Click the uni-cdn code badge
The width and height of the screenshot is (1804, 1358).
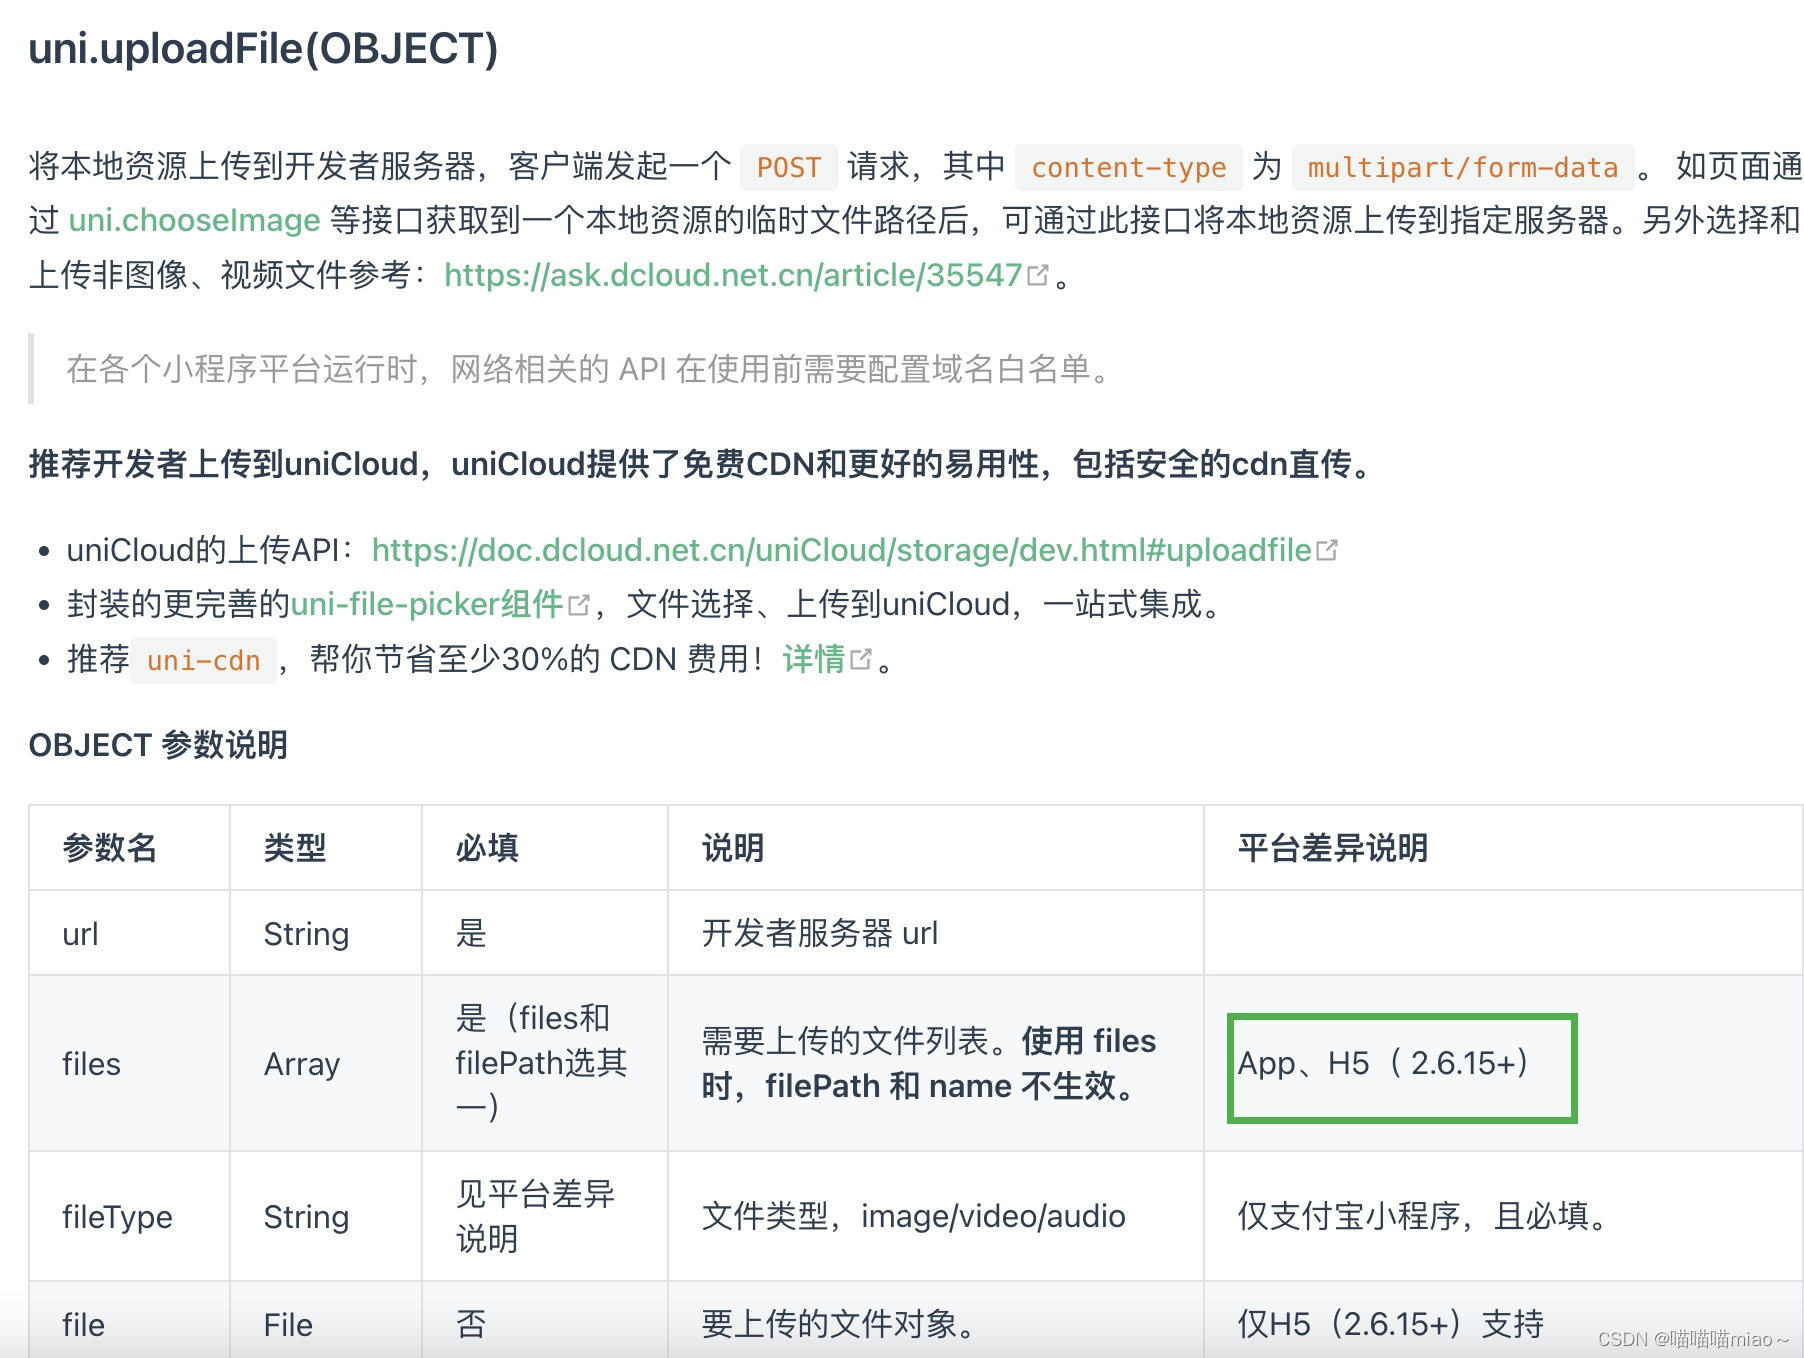click(x=203, y=660)
